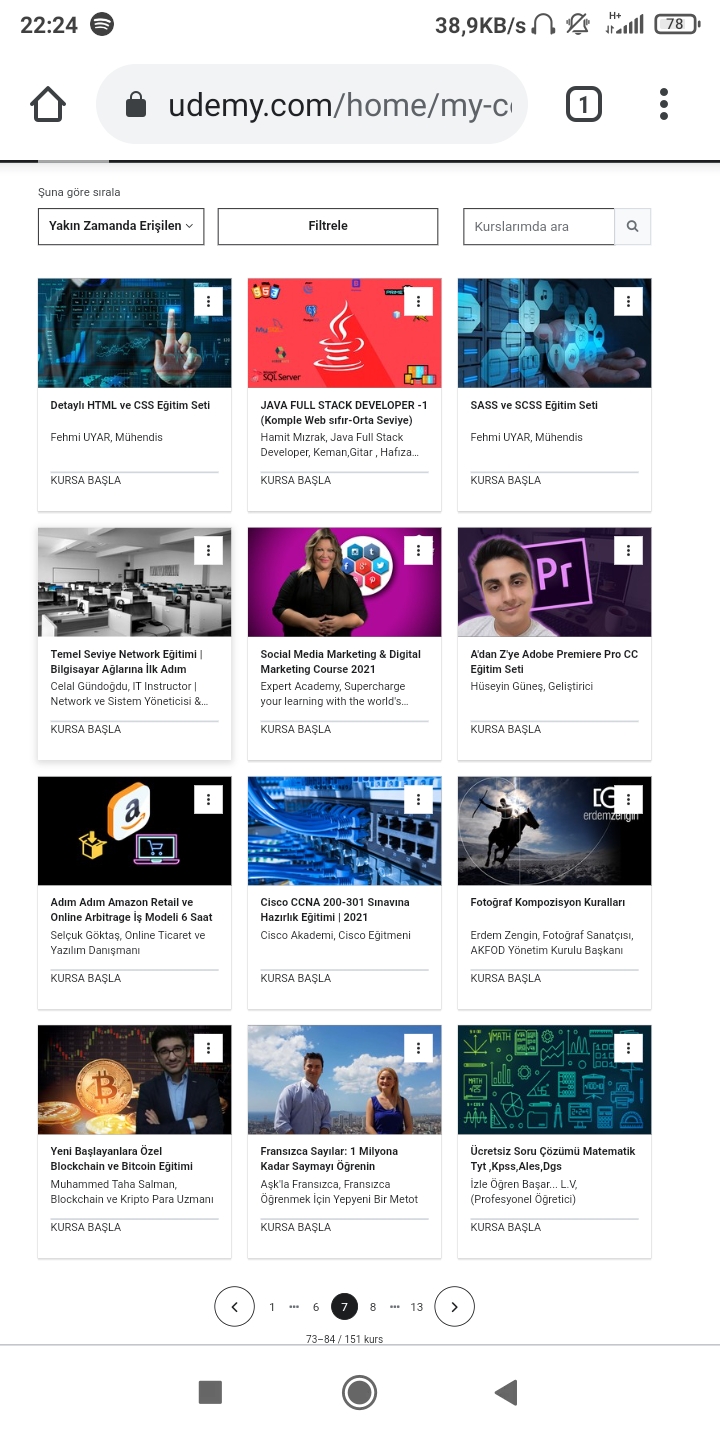Open options menu for Adobe Premiere Pro course
The image size is (720, 1440).
628,549
